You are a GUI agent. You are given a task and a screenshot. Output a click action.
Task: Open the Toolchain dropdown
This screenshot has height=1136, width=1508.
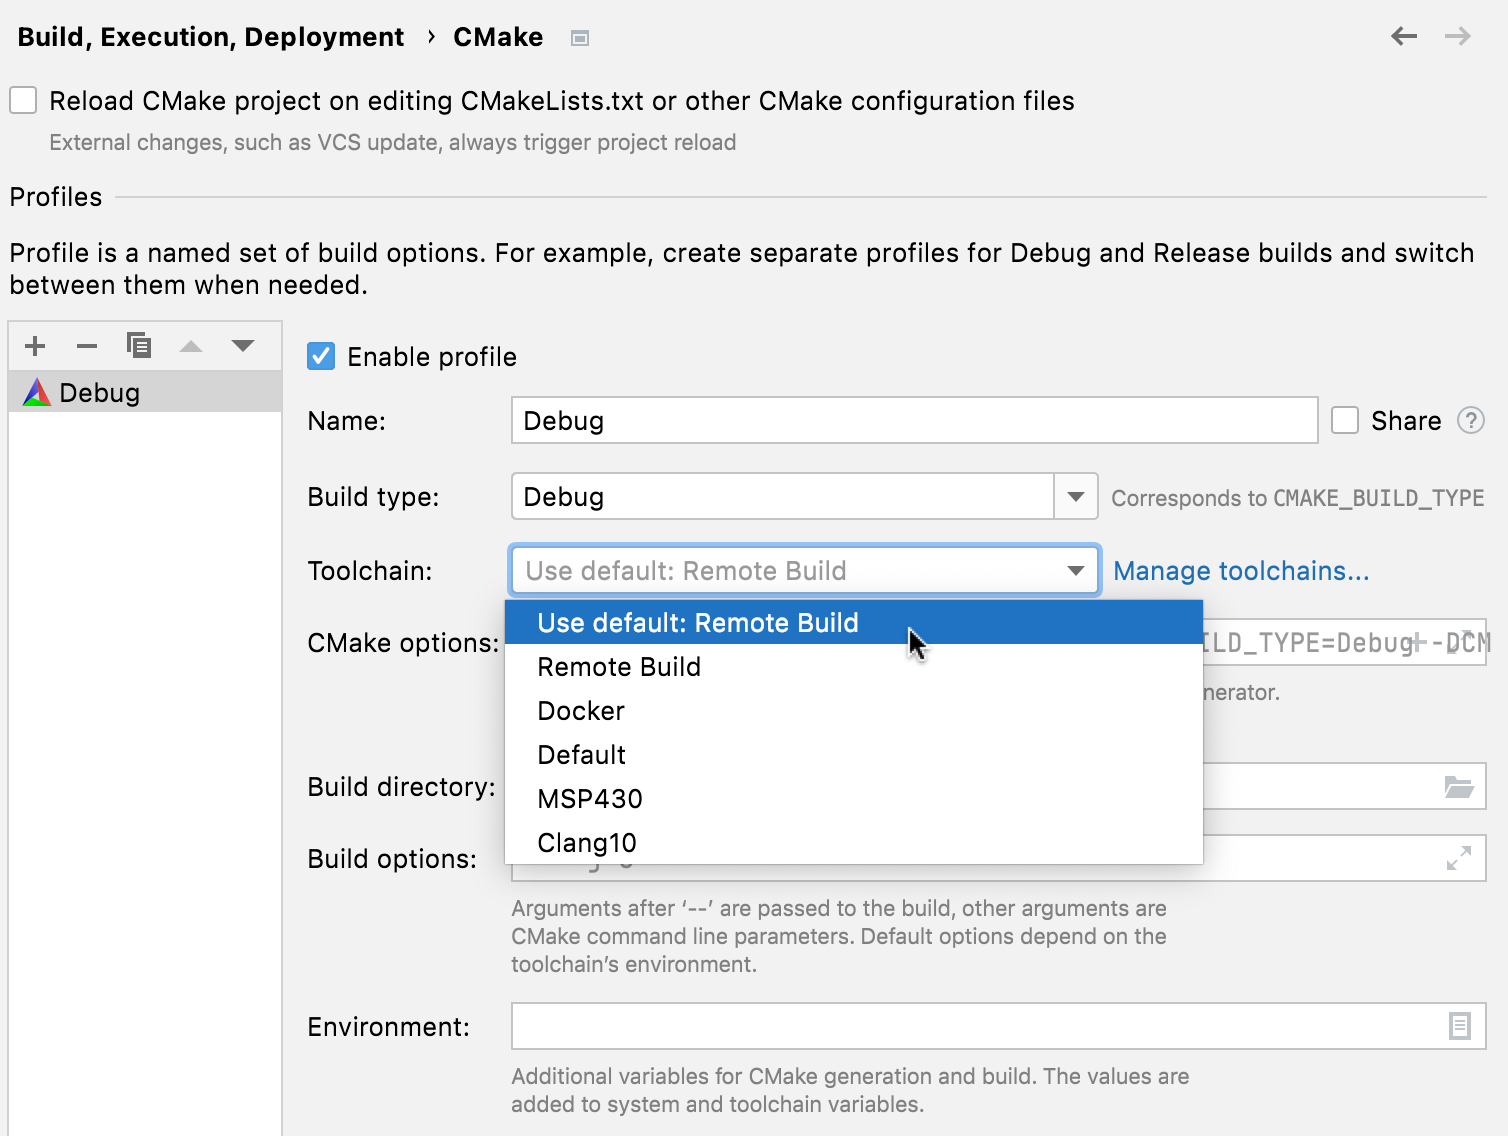coord(1075,570)
